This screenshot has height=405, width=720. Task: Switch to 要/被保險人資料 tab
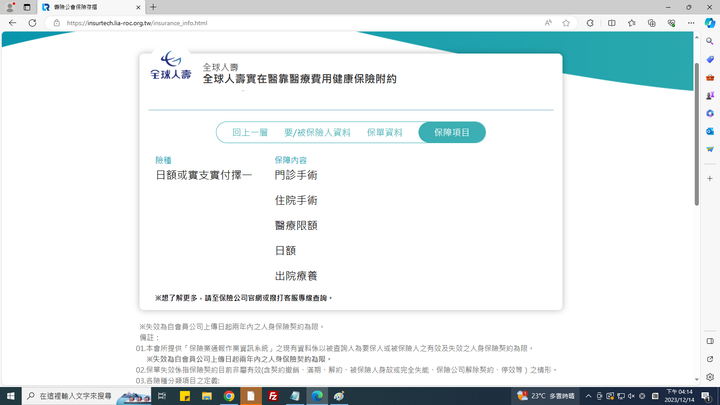(317, 132)
